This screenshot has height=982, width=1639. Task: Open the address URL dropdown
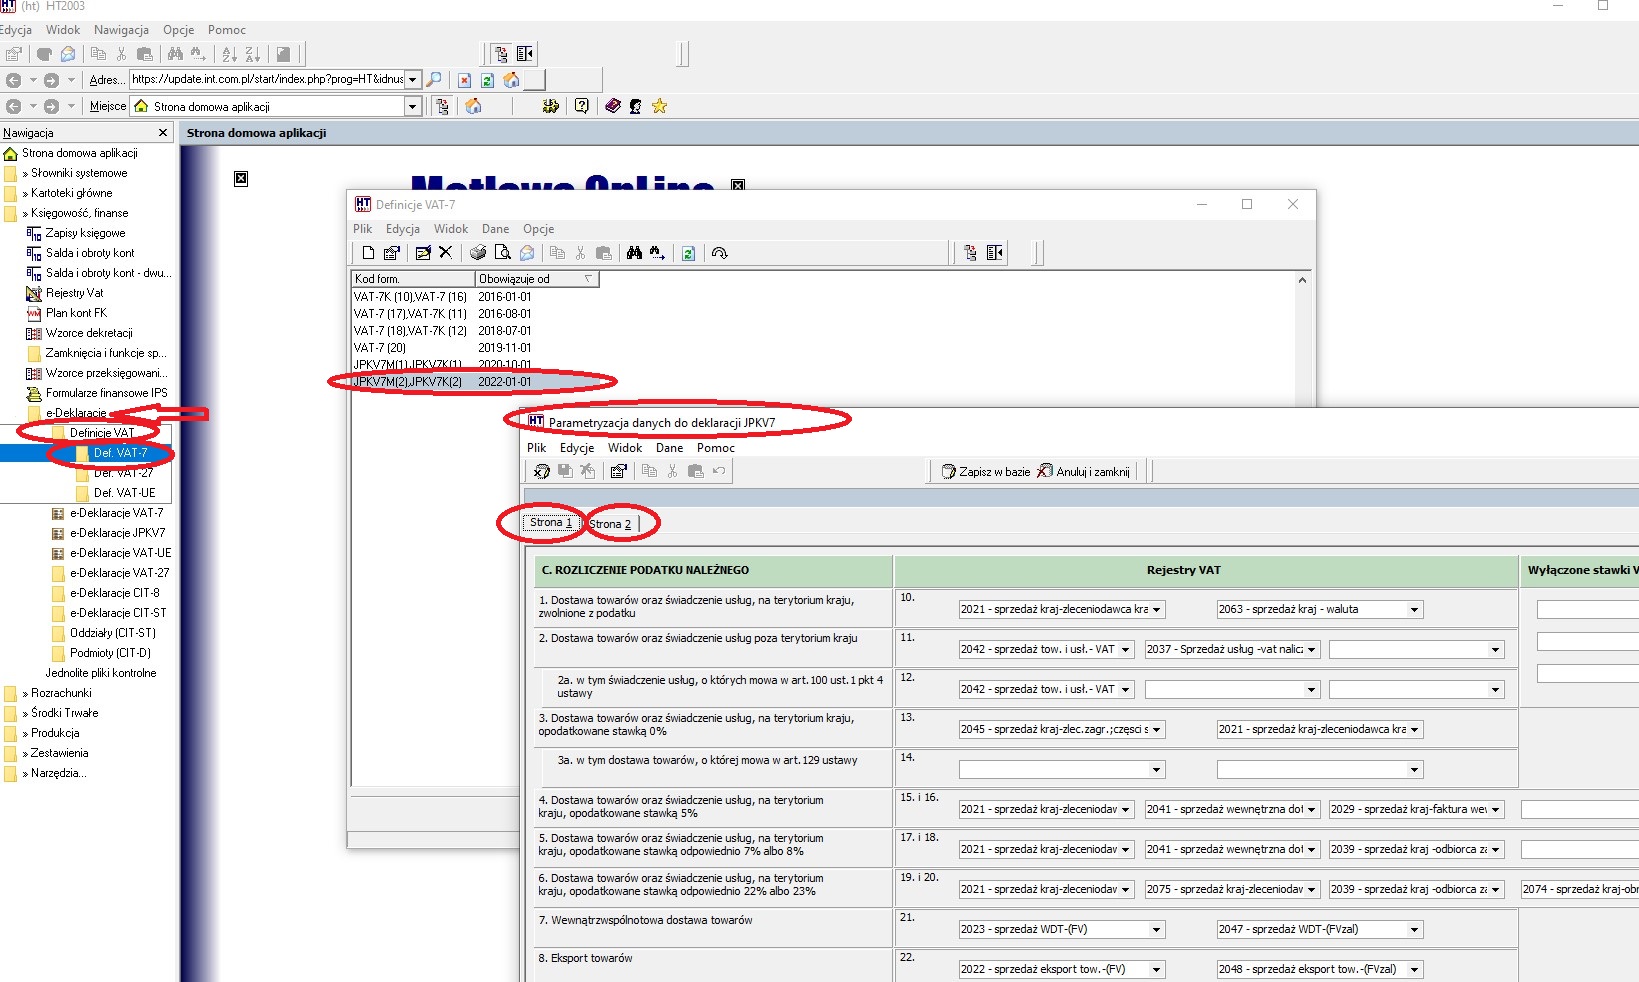click(x=412, y=80)
